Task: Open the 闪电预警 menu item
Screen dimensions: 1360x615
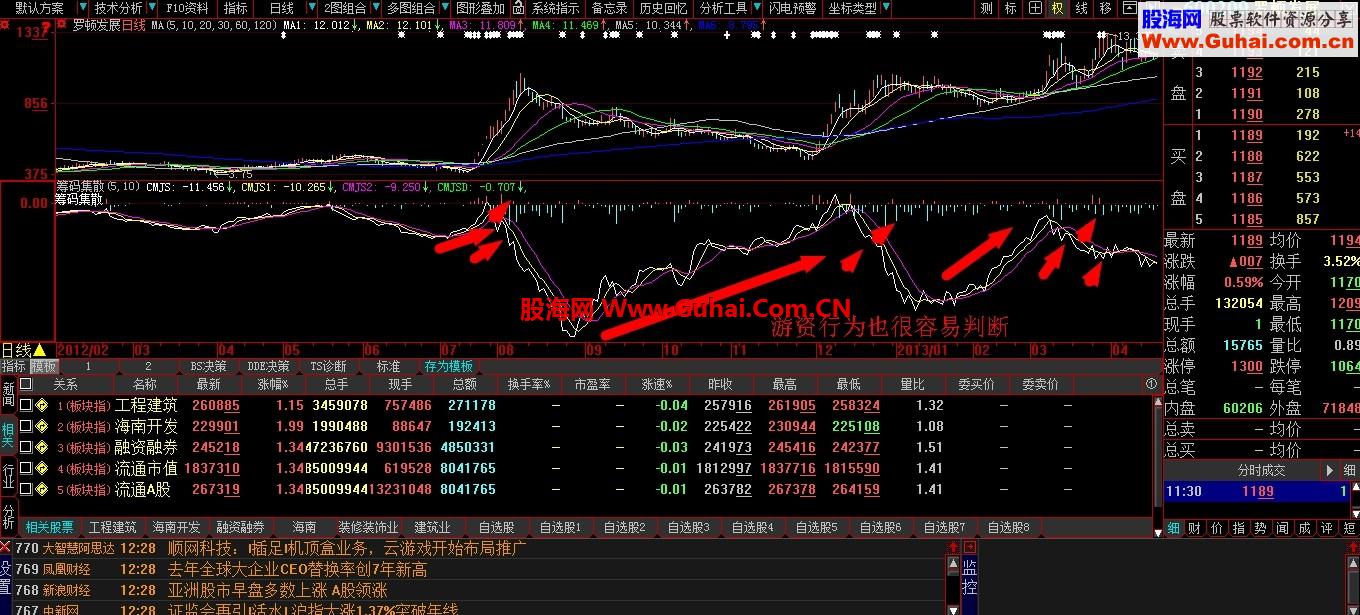Action: pos(792,8)
